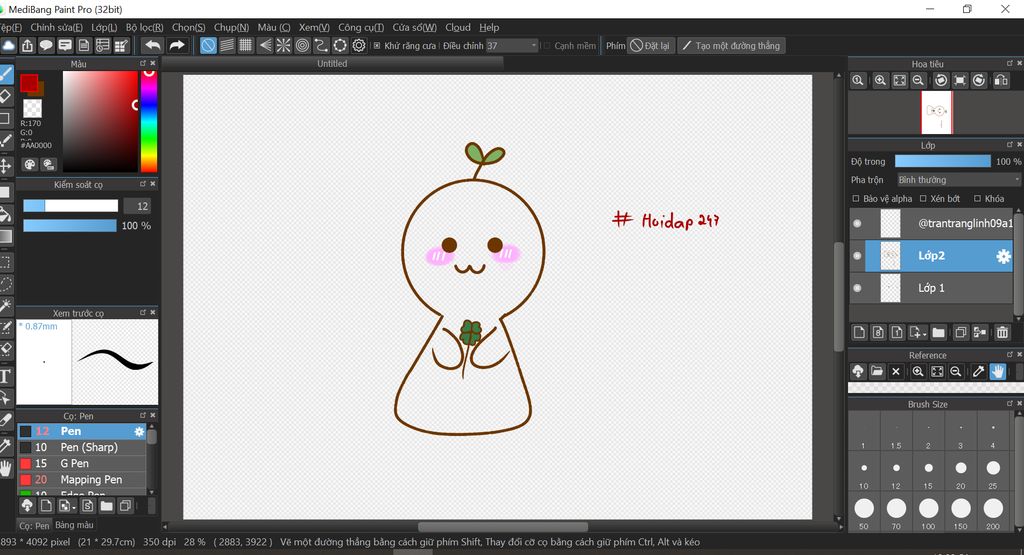Image resolution: width=1024 pixels, height=555 pixels.
Task: Select the Bucket fill tool
Action: click(5, 214)
